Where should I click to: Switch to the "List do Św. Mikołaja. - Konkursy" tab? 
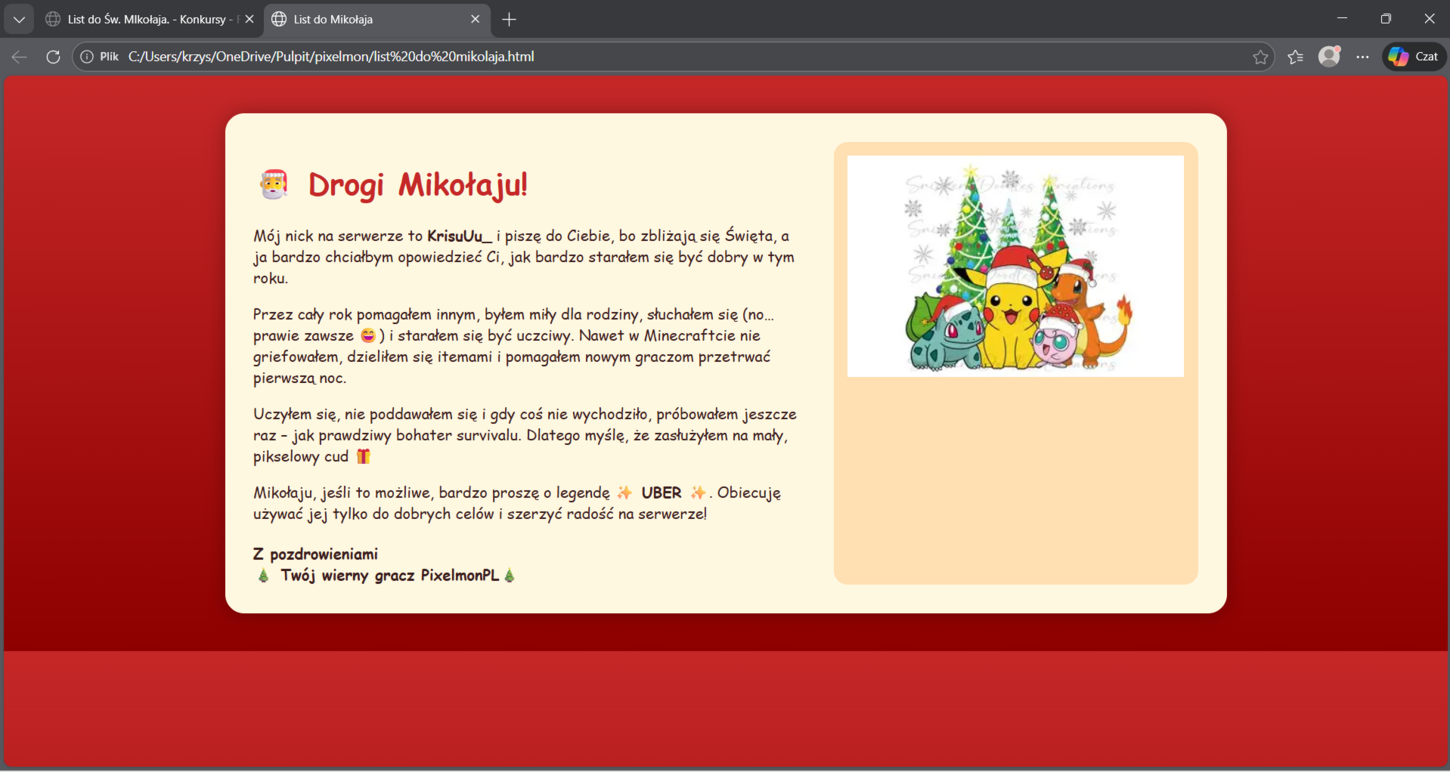148,19
